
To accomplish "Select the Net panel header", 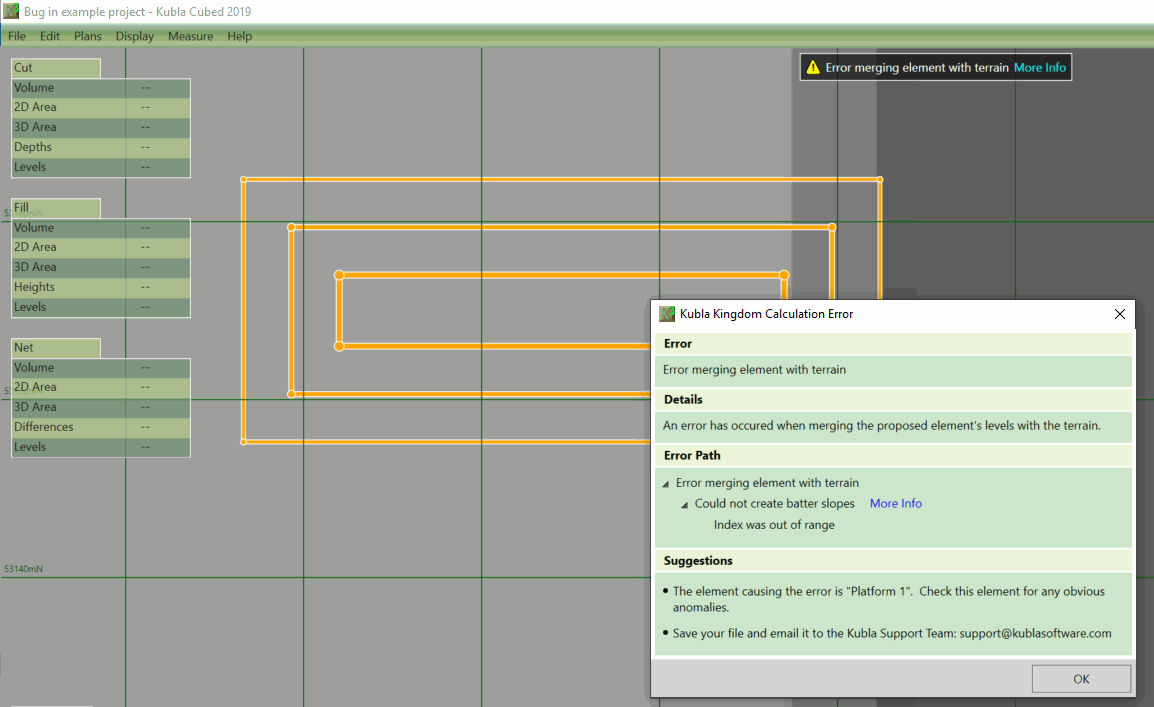I will tap(55, 348).
